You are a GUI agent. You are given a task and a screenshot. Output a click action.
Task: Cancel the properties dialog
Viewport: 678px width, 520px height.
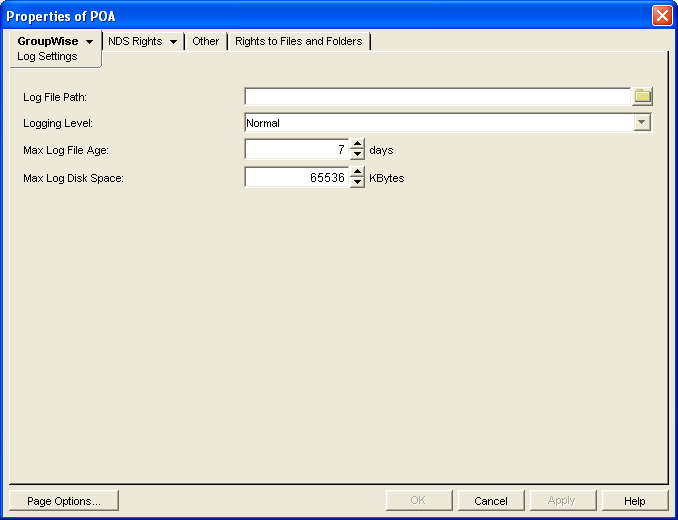coord(491,501)
